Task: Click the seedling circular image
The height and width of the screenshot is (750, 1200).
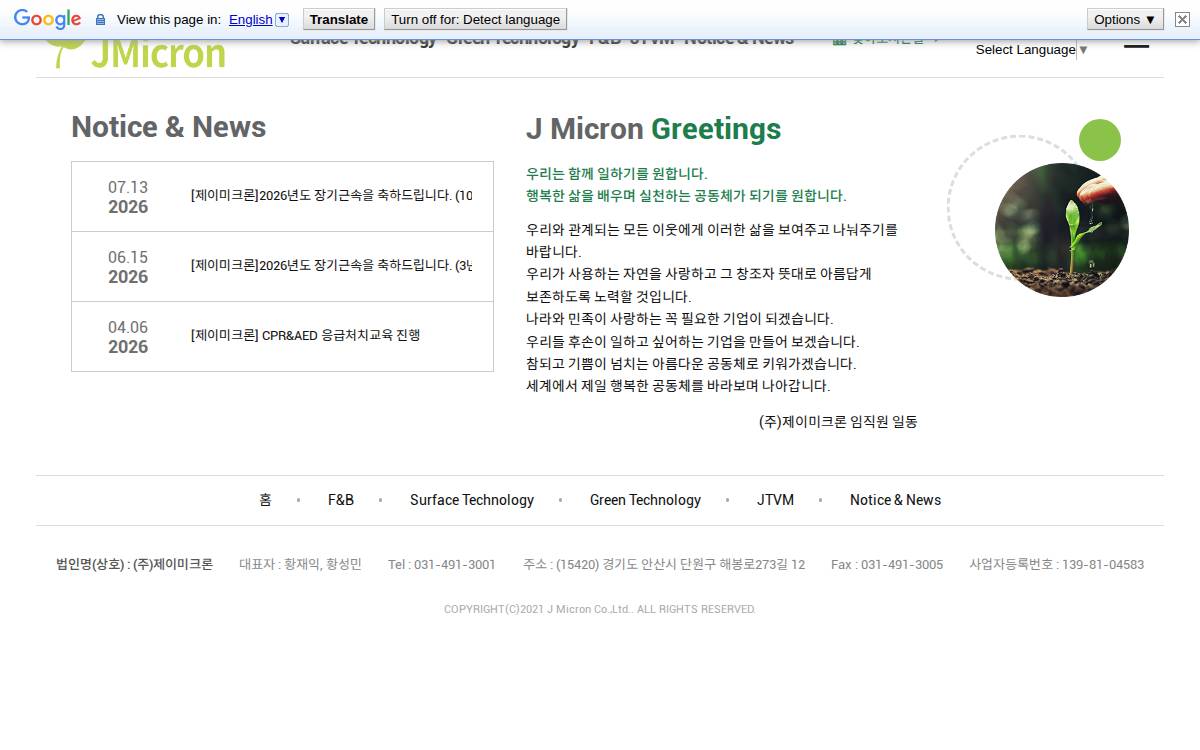Action: coord(1062,230)
